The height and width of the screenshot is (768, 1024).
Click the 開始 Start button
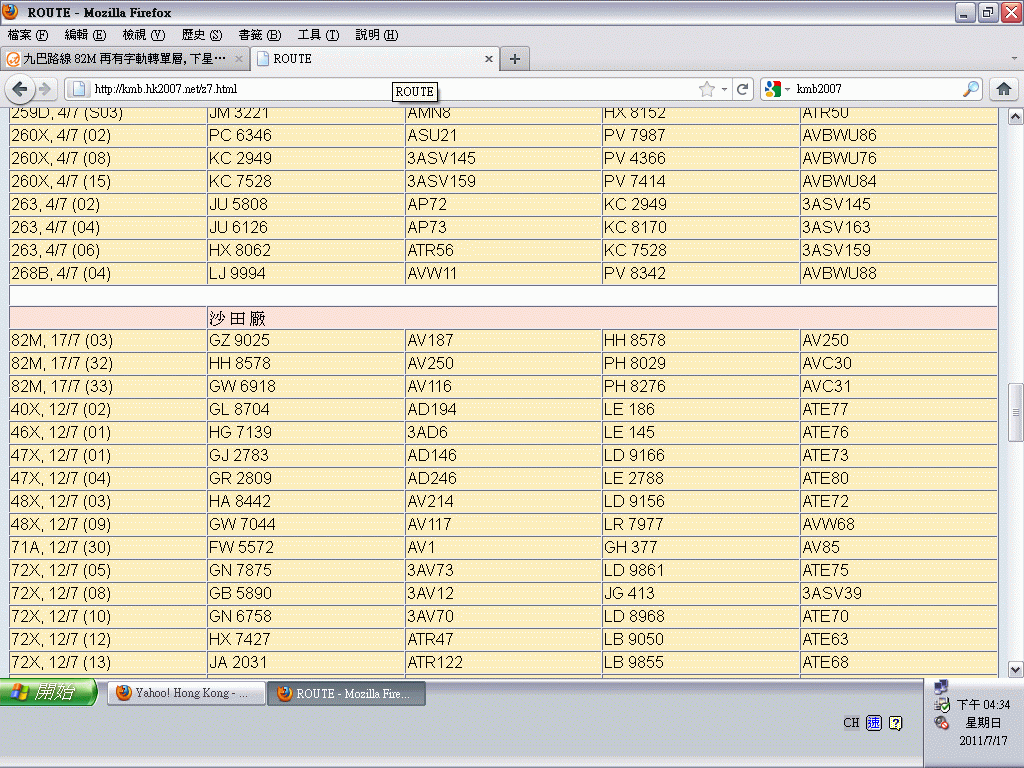click(48, 693)
